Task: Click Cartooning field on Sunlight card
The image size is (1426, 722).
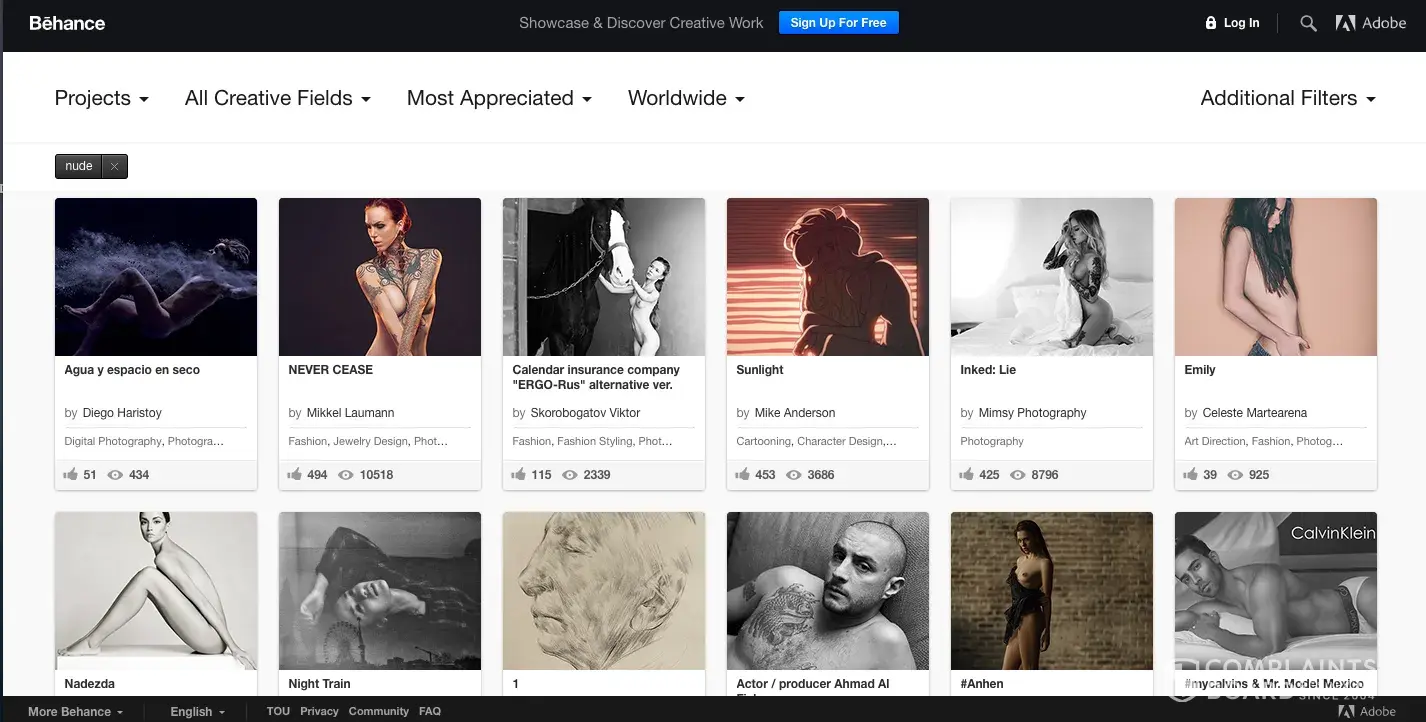Action: (x=764, y=441)
